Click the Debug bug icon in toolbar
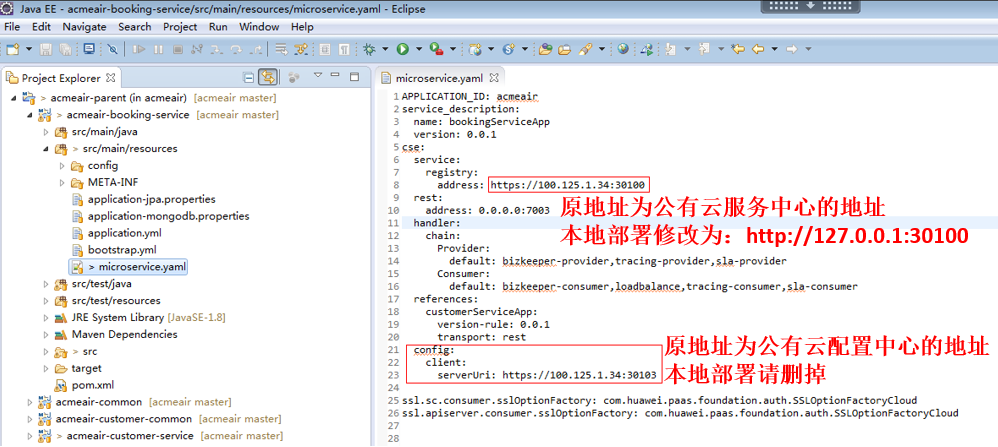The width and height of the screenshot is (998, 447). [x=370, y=48]
